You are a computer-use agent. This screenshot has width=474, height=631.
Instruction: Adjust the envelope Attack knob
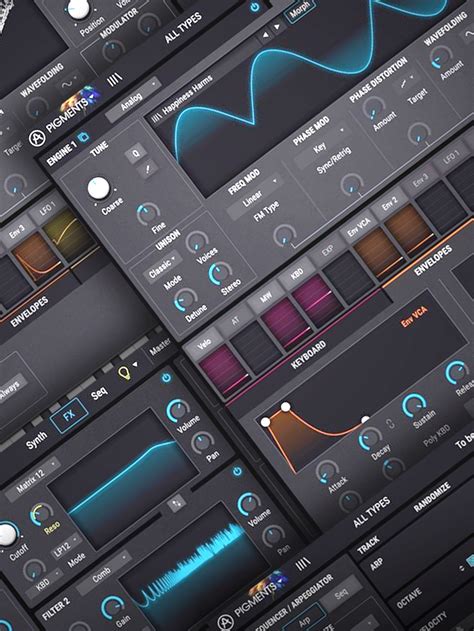(327, 471)
